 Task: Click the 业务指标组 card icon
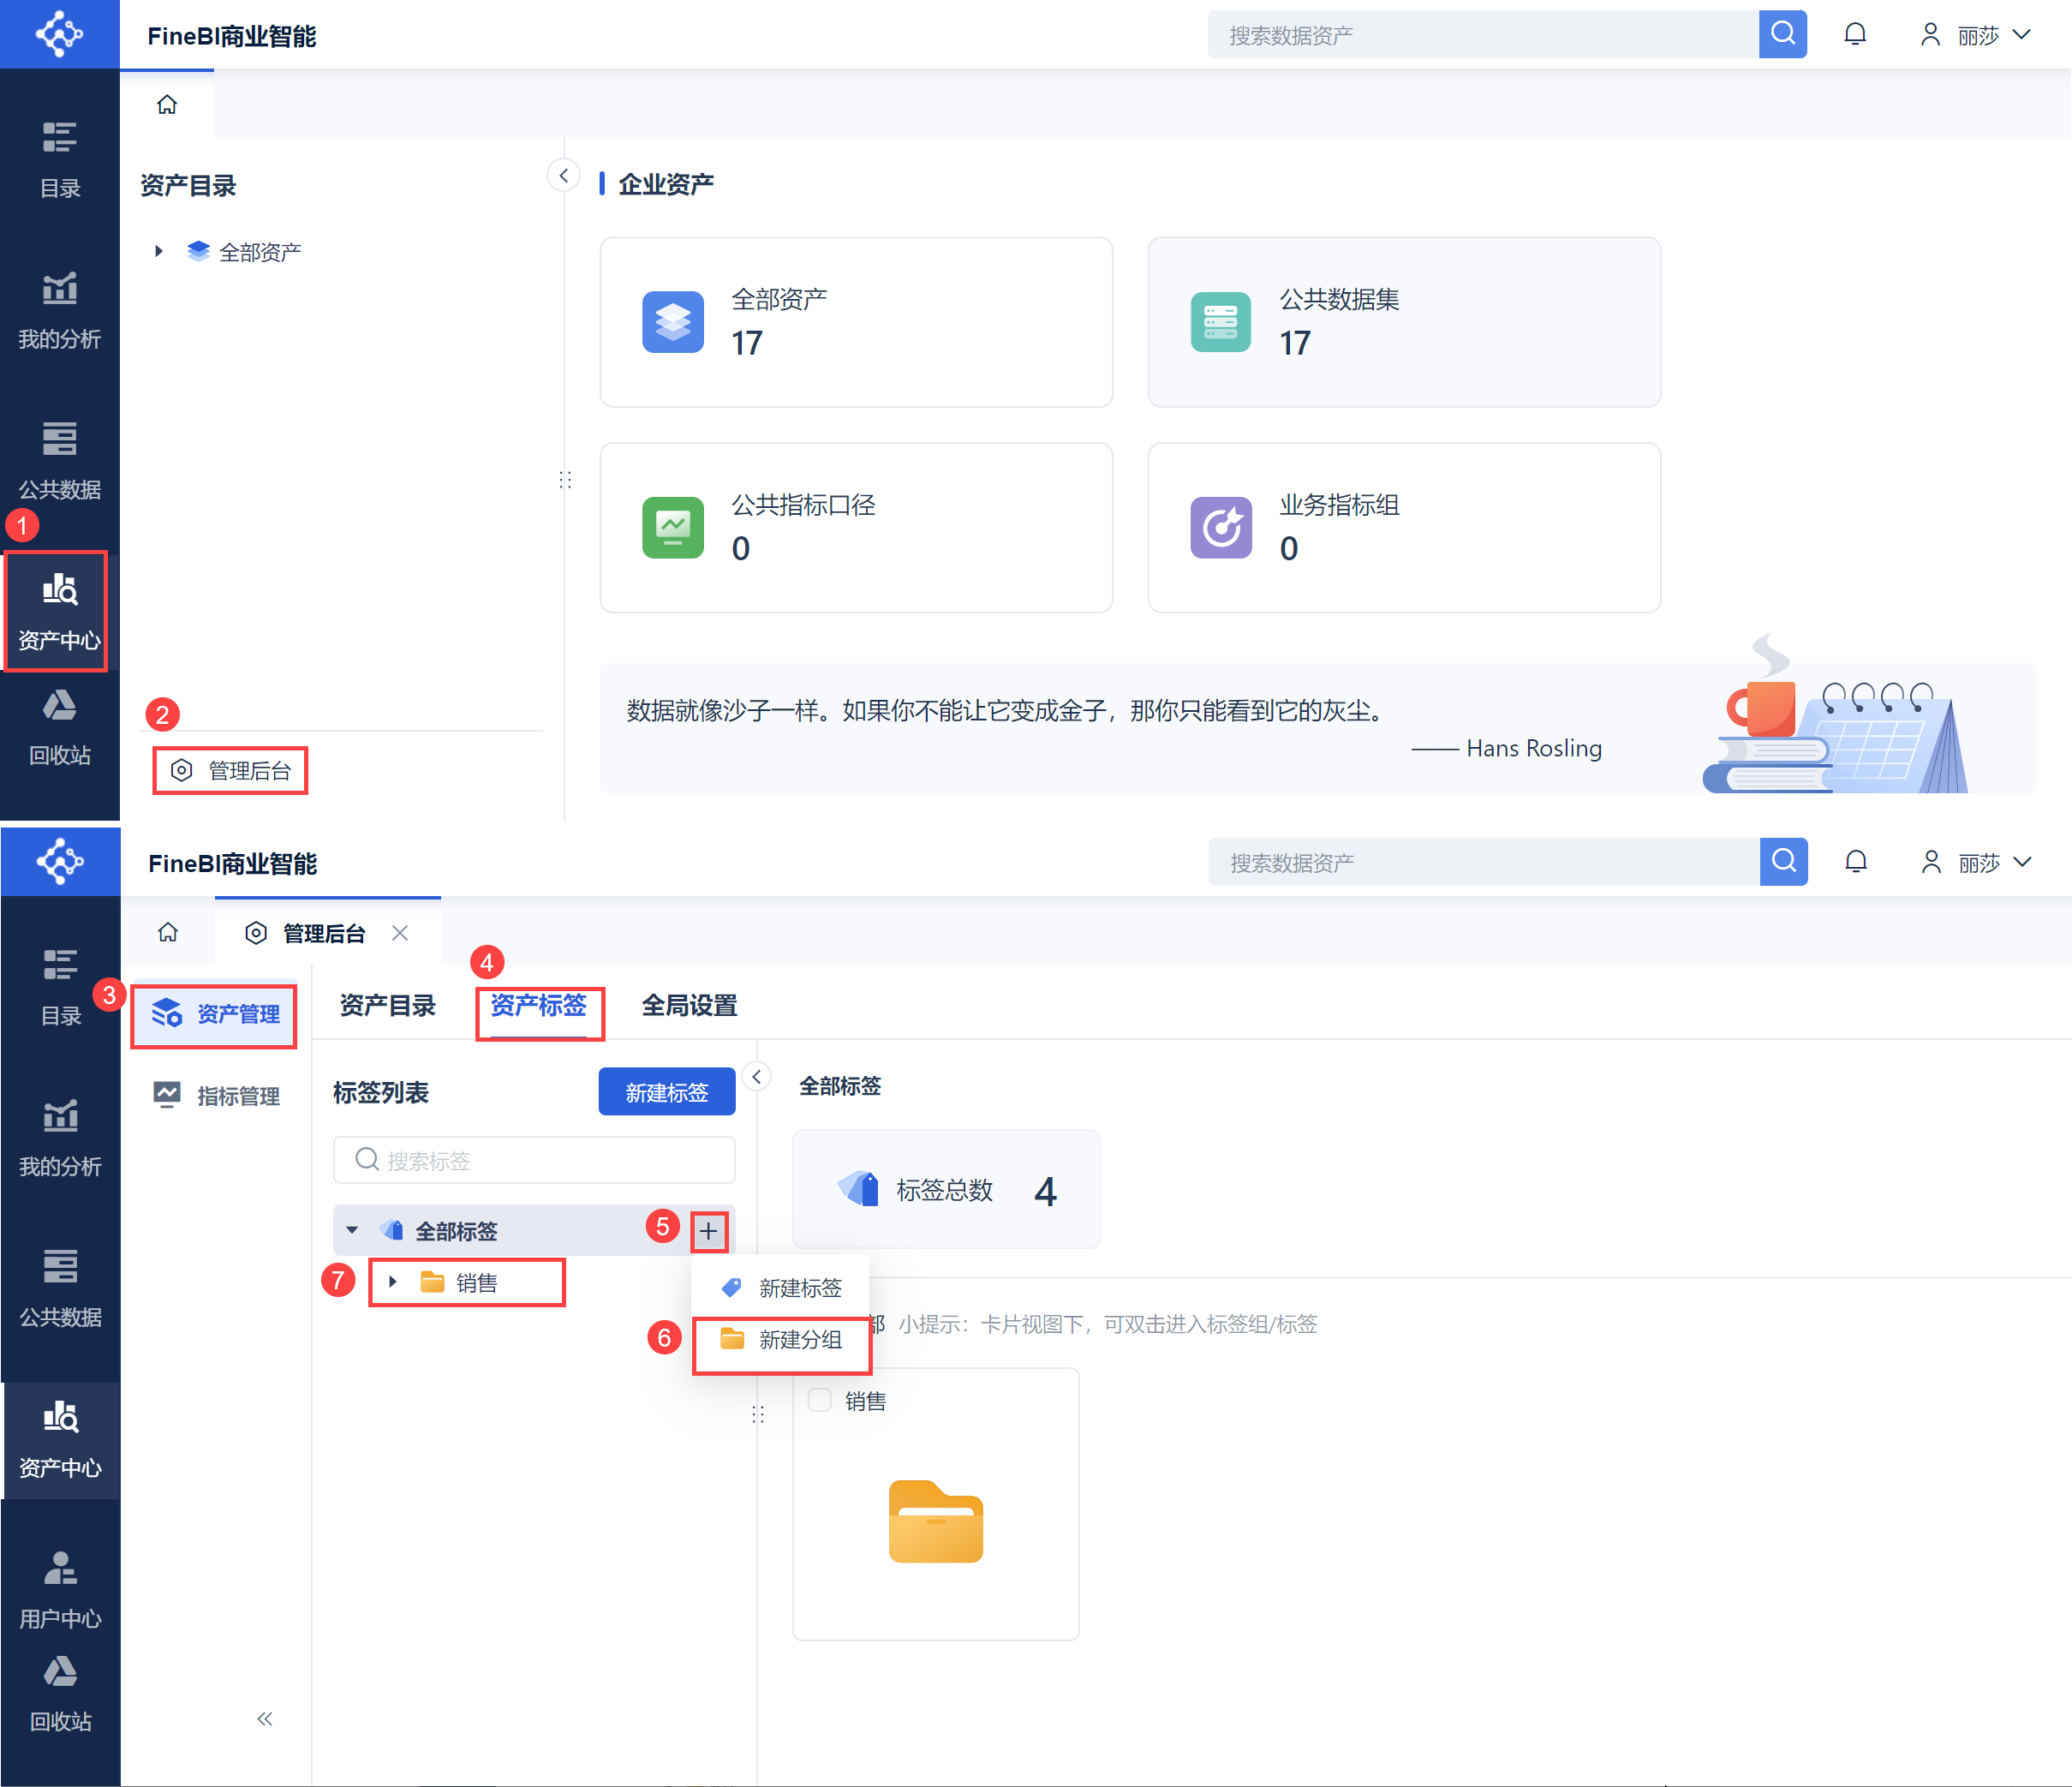coord(1220,527)
